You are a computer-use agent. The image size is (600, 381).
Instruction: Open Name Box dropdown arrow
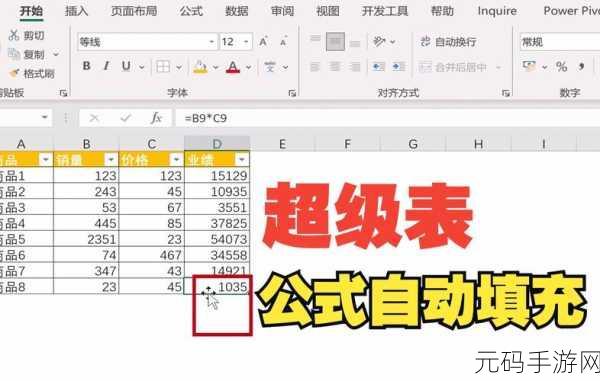45,117
